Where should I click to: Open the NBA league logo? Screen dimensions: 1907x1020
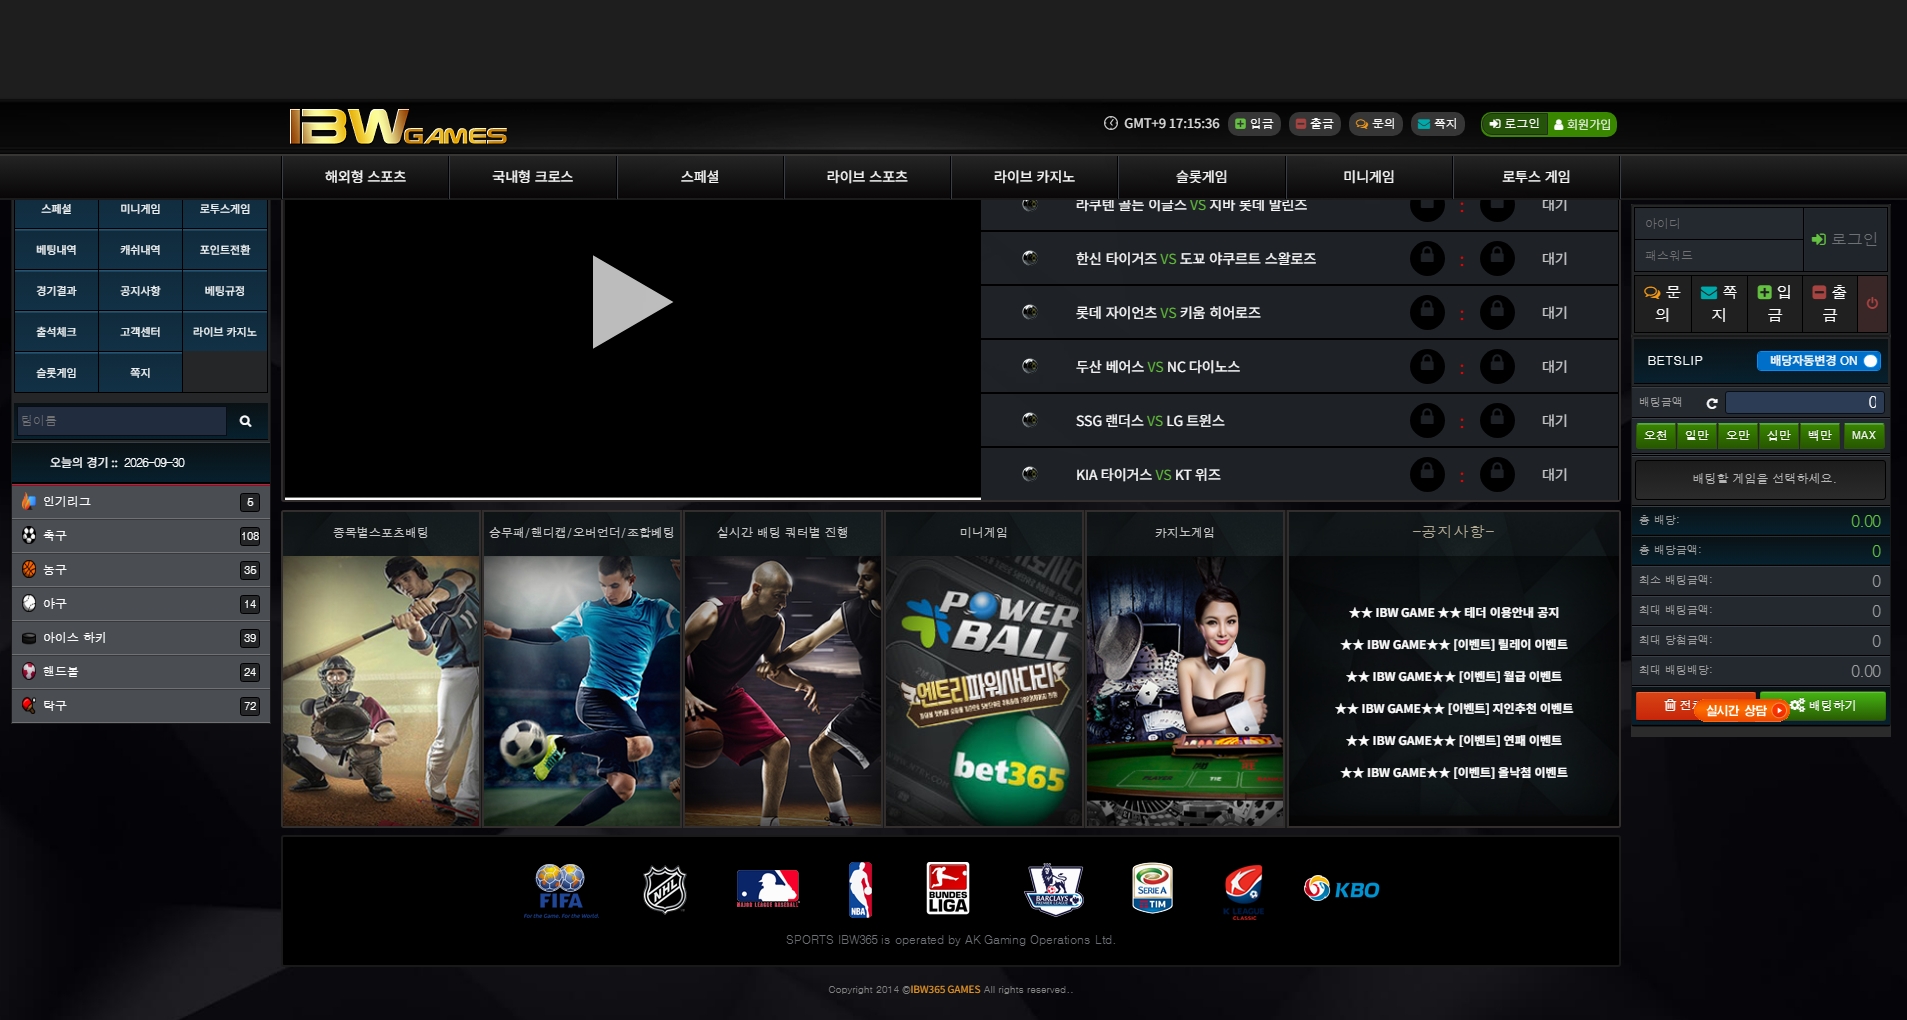pos(860,889)
